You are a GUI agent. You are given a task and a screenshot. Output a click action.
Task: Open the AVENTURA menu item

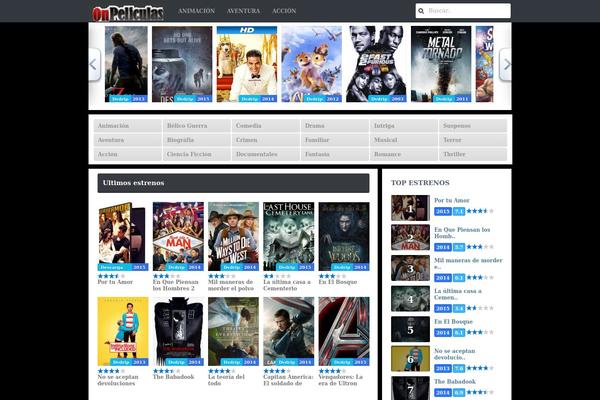(x=243, y=11)
